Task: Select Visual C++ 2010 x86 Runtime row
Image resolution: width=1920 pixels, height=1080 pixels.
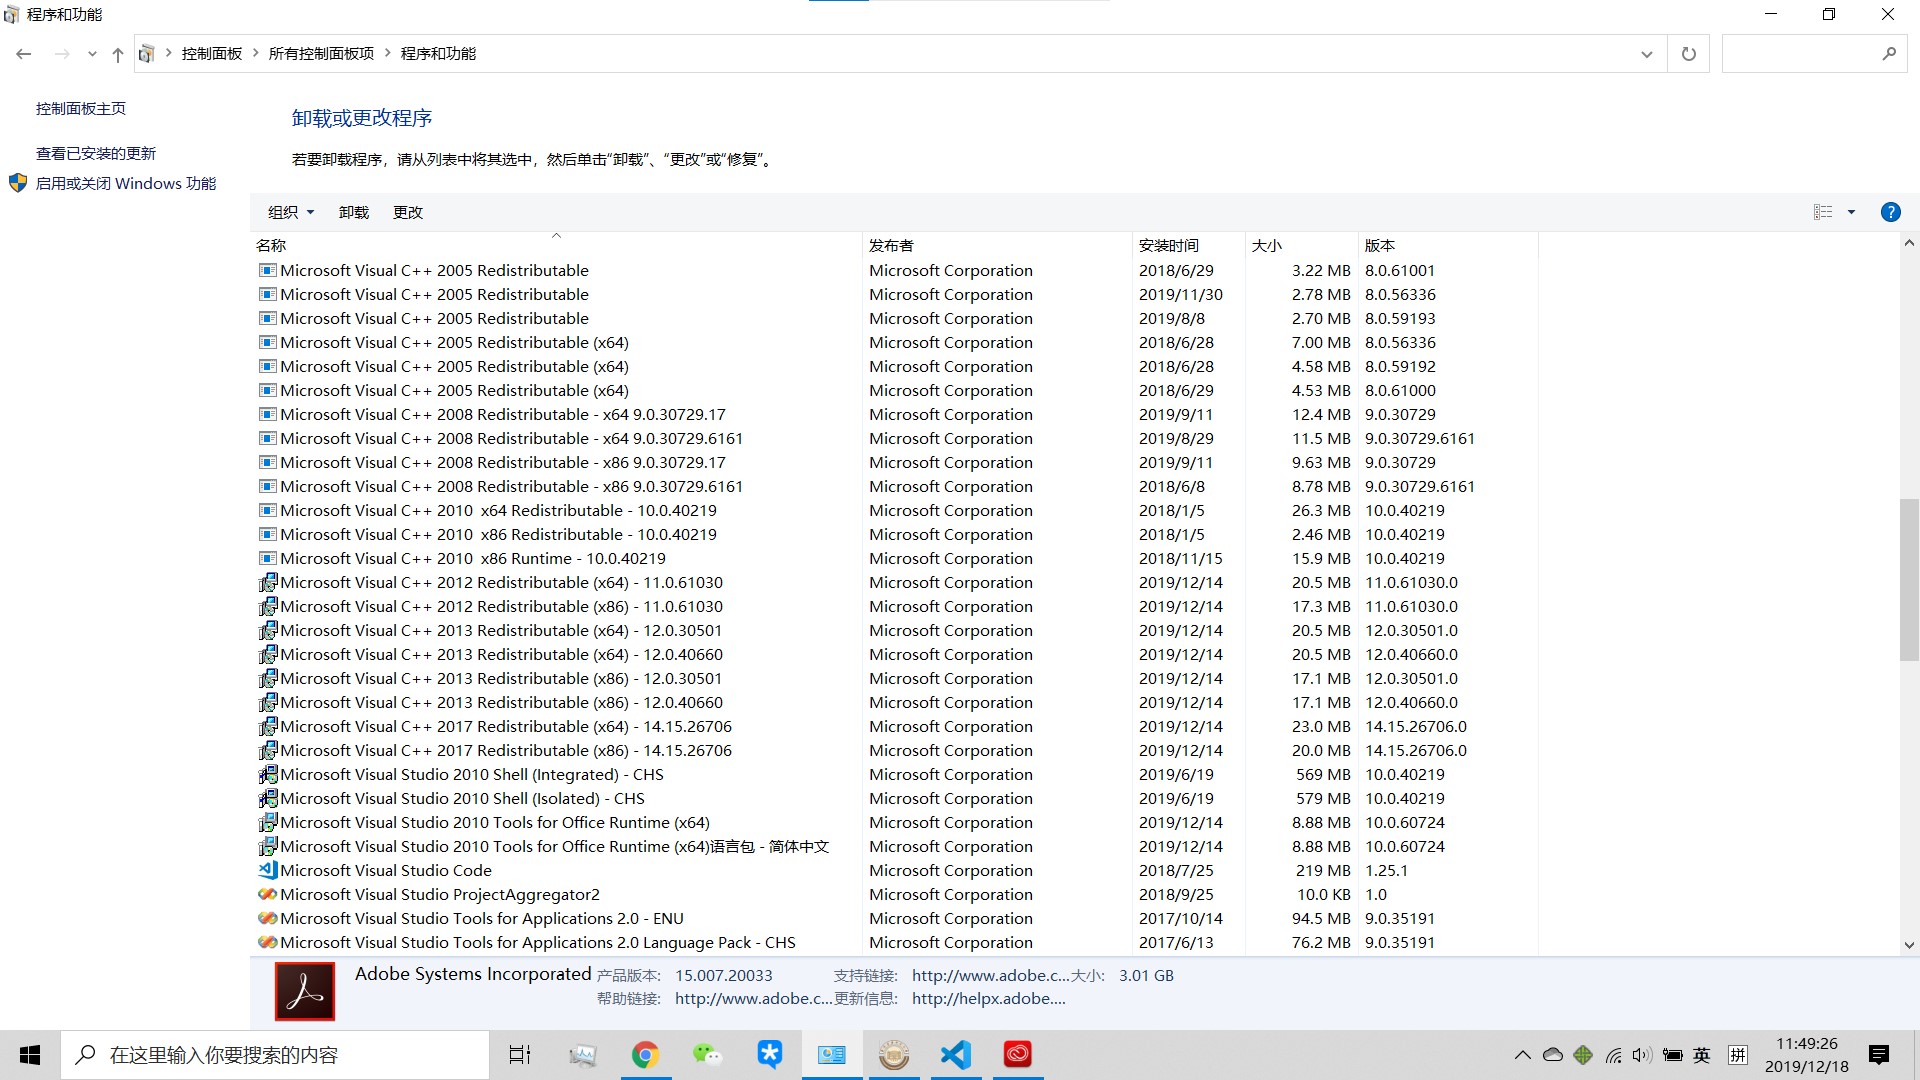Action: (897, 559)
